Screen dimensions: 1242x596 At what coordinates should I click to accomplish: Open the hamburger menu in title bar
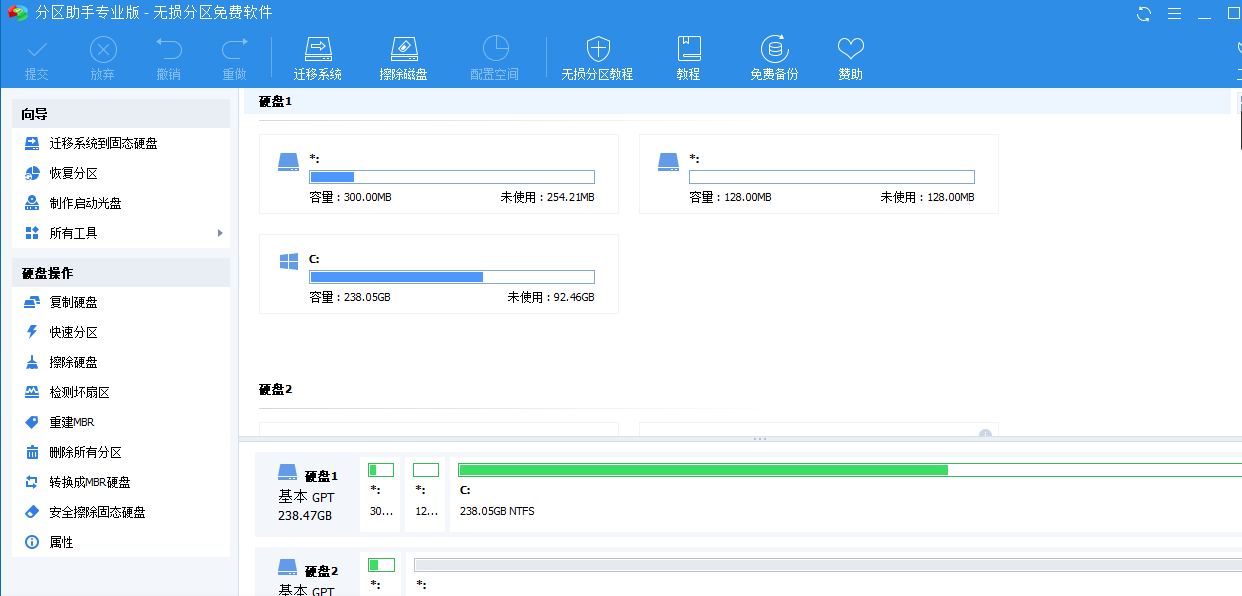point(1174,13)
